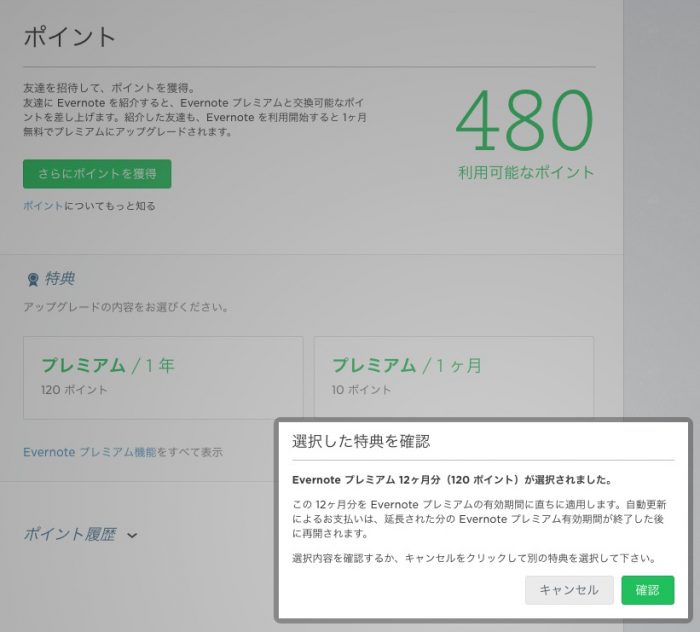The image size is (700, 632).
Task: Click the アップグレードの内容をお選びください instruction text
Action: tap(125, 307)
